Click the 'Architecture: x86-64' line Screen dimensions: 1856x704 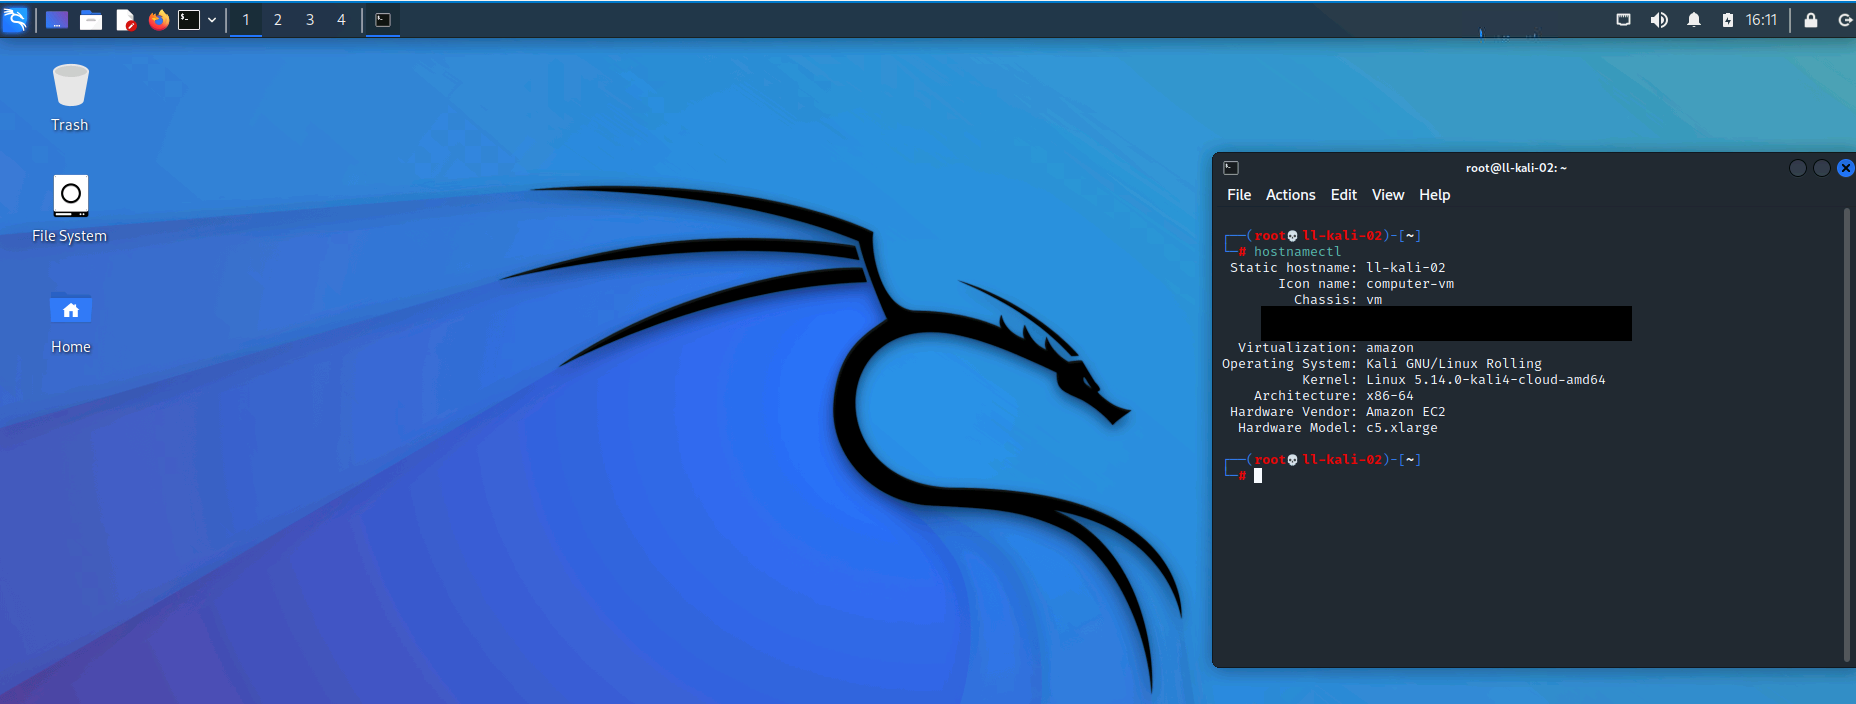(1334, 396)
